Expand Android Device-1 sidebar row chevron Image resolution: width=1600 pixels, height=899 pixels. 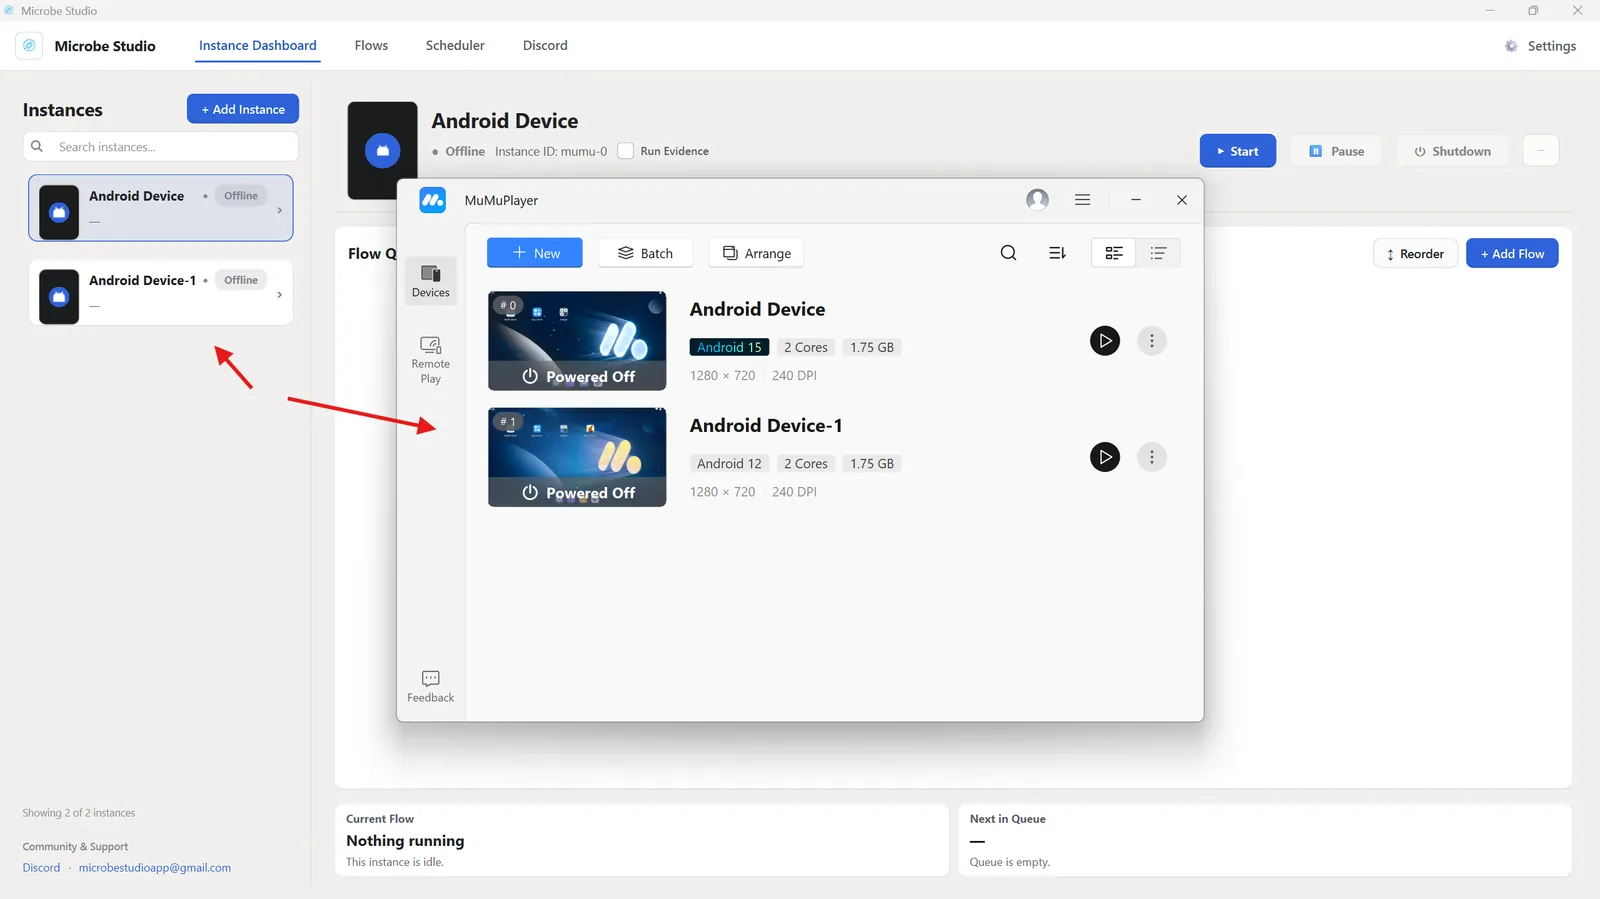pos(279,294)
